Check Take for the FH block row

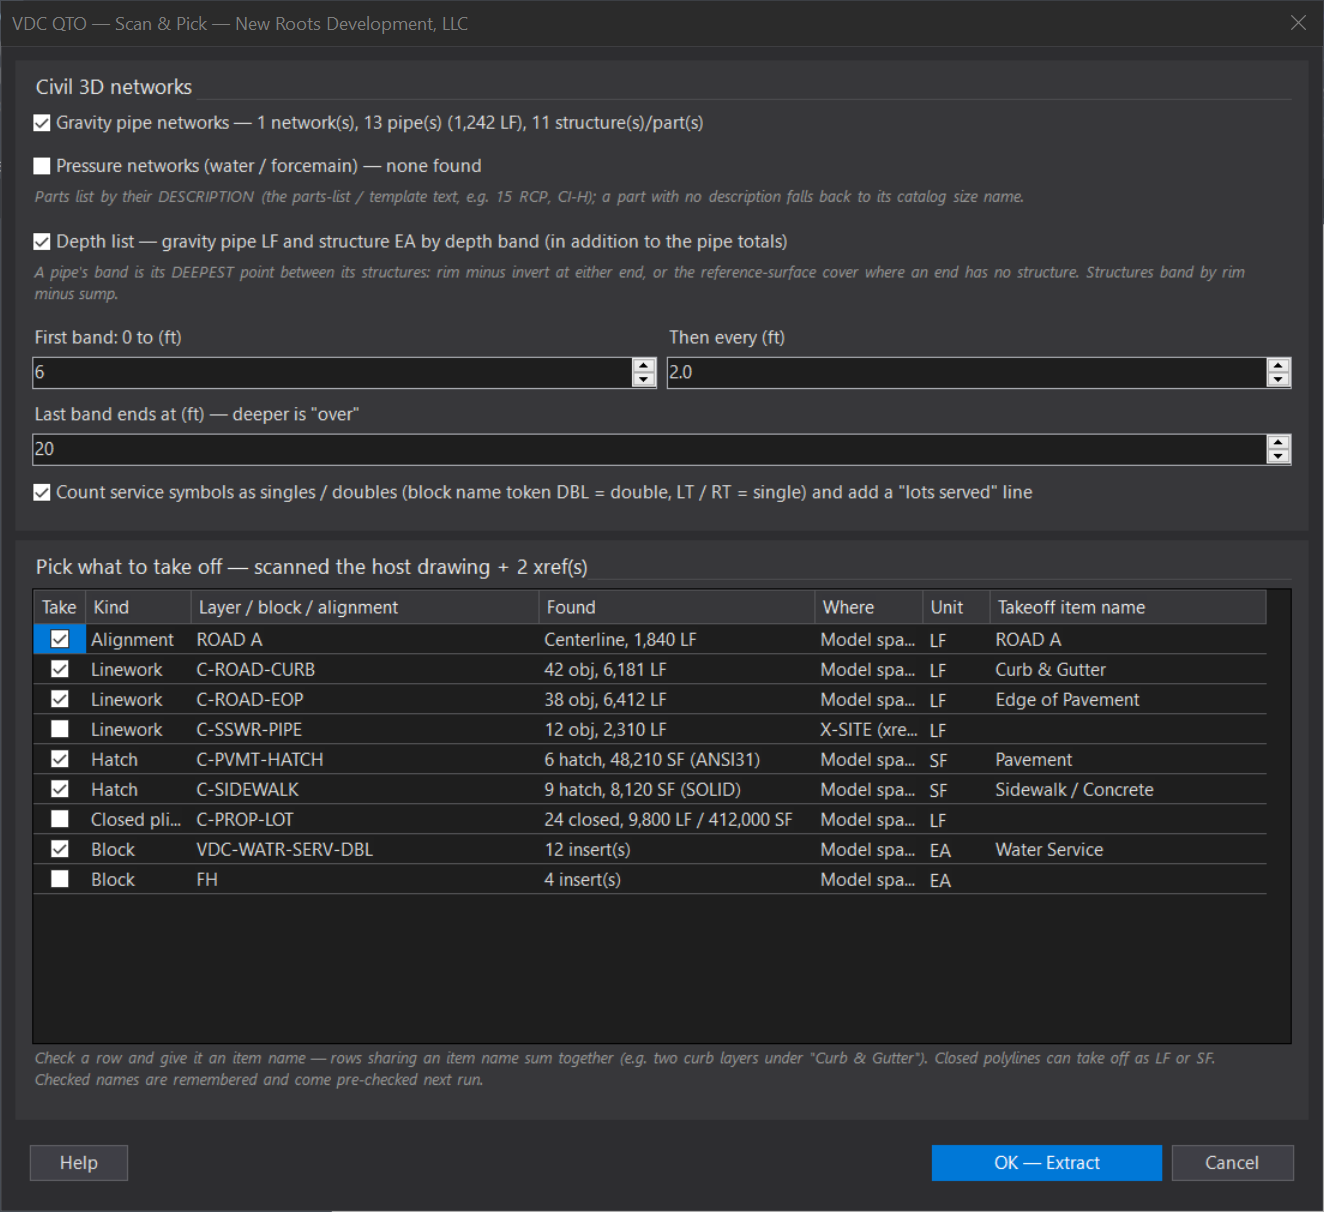60,879
